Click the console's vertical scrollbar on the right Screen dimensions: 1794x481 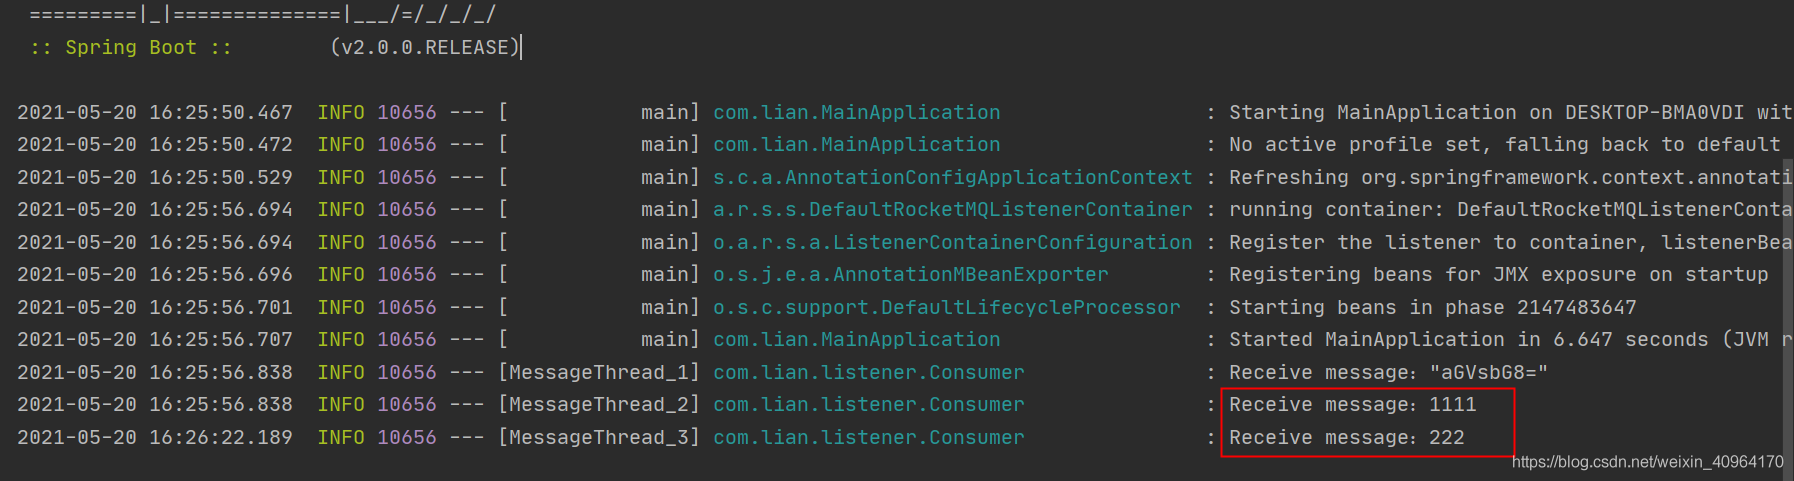click(1787, 300)
